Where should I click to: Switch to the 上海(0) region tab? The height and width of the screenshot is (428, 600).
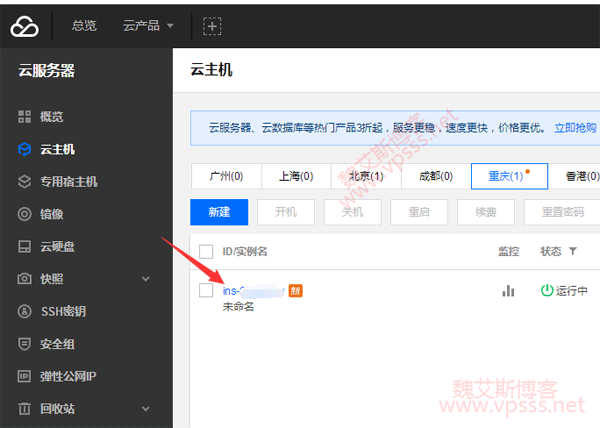pos(296,176)
